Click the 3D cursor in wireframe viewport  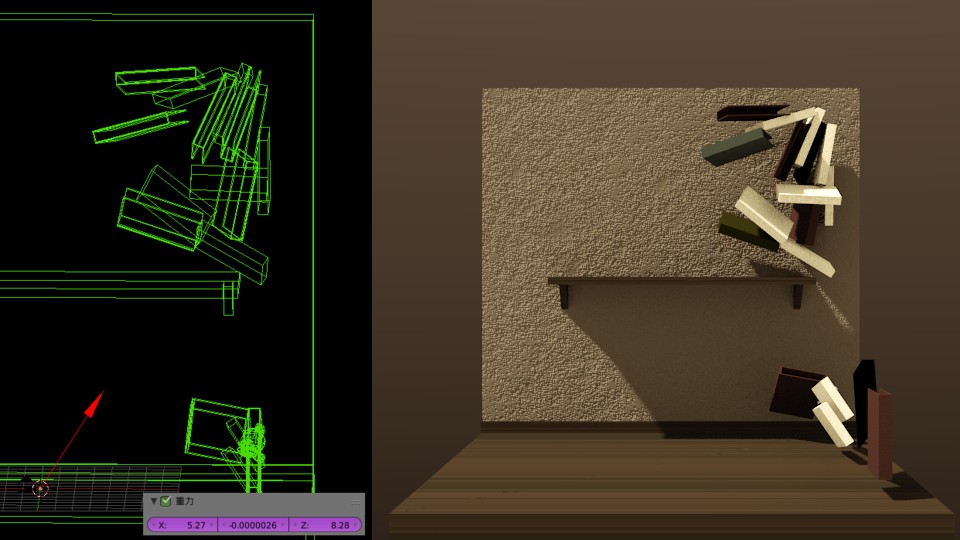coord(40,488)
